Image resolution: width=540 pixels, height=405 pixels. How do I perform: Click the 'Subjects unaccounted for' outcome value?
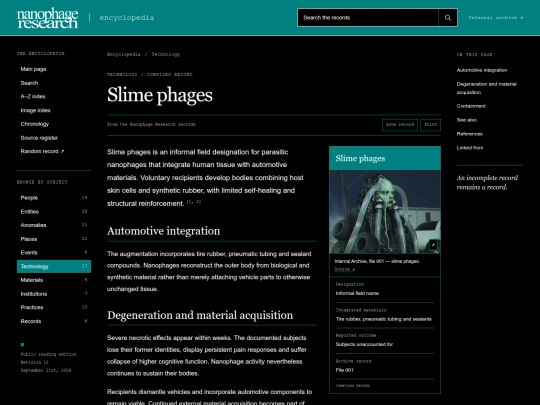click(364, 344)
